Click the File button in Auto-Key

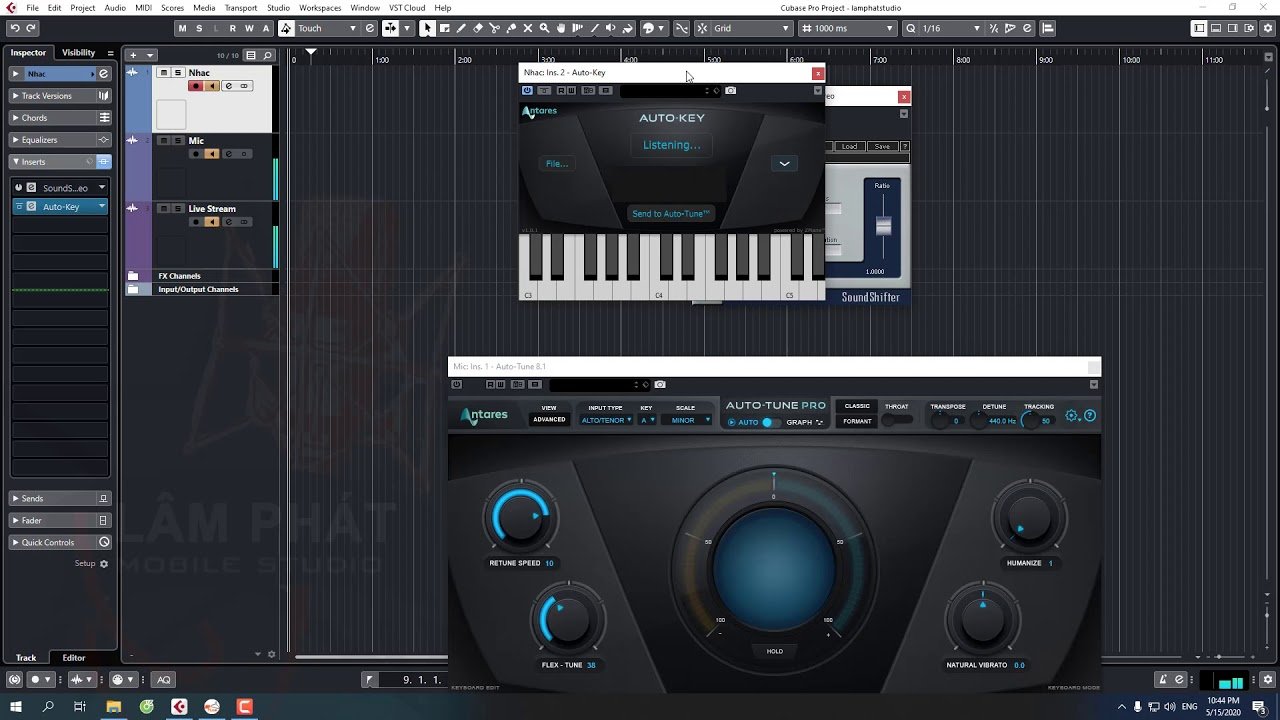(556, 163)
